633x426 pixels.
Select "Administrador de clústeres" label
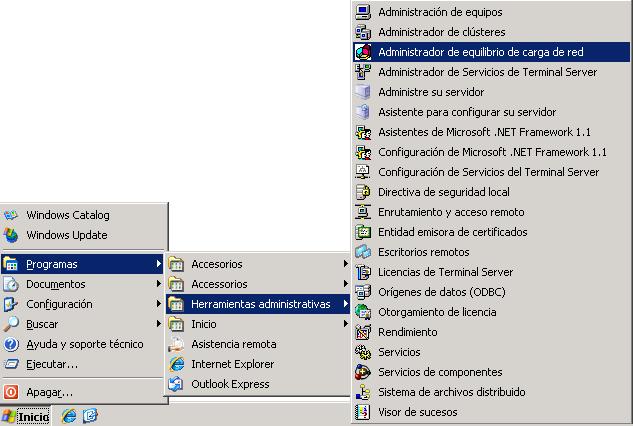pos(442,32)
